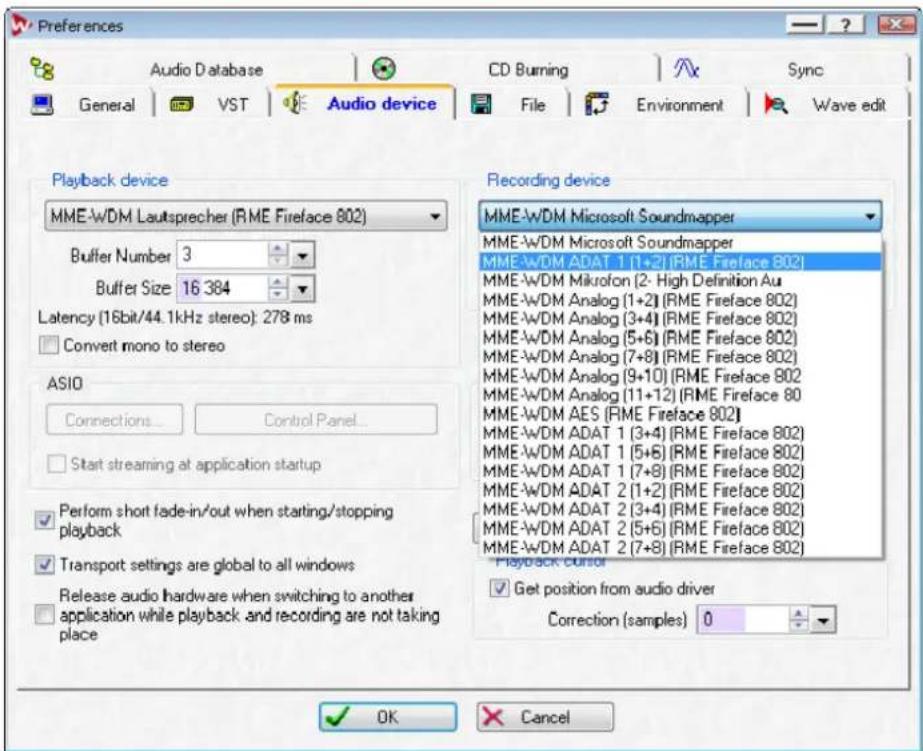Viewport: 923px width, 751px height.
Task: Select MME-WDM ADAT 1 (3+4) entry
Action: pyautogui.click(x=681, y=433)
